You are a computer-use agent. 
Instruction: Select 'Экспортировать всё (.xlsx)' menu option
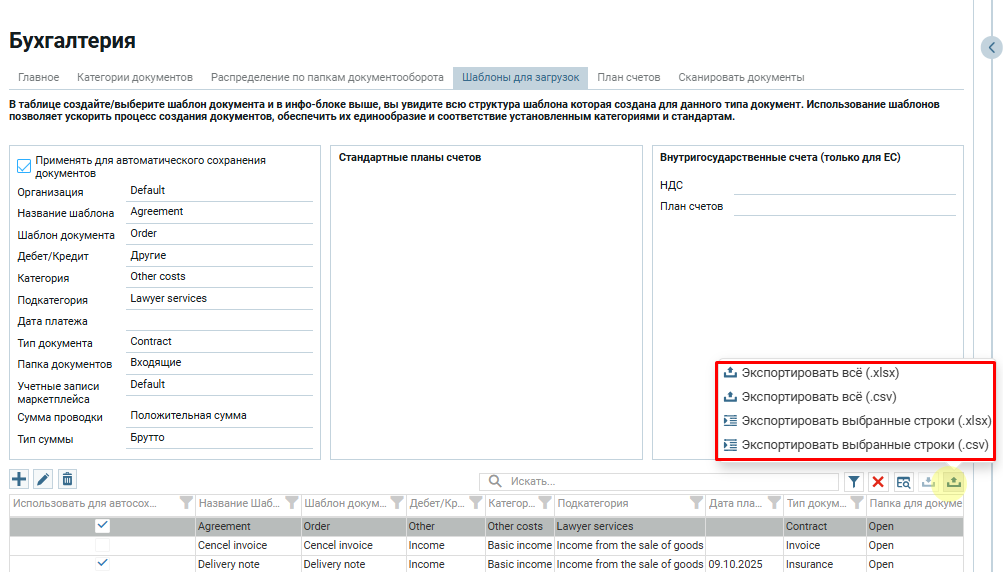pos(819,373)
